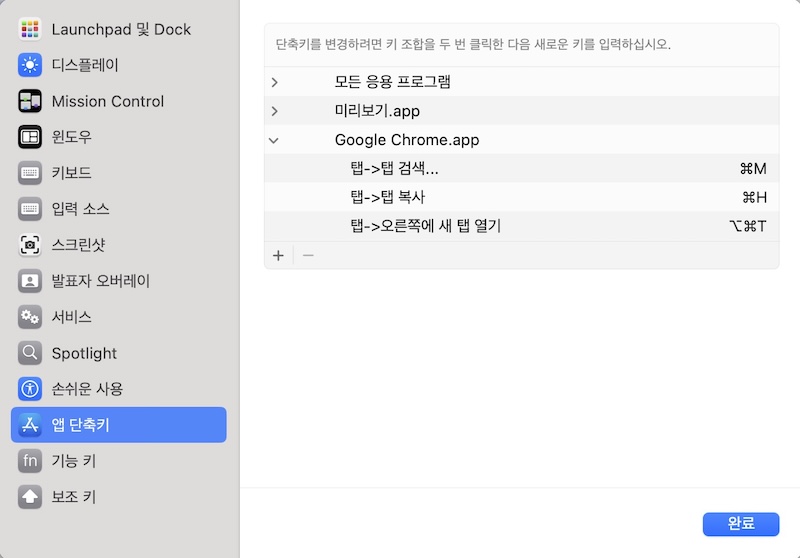
Task: Click the ⌘M key combination
Action: click(x=753, y=169)
